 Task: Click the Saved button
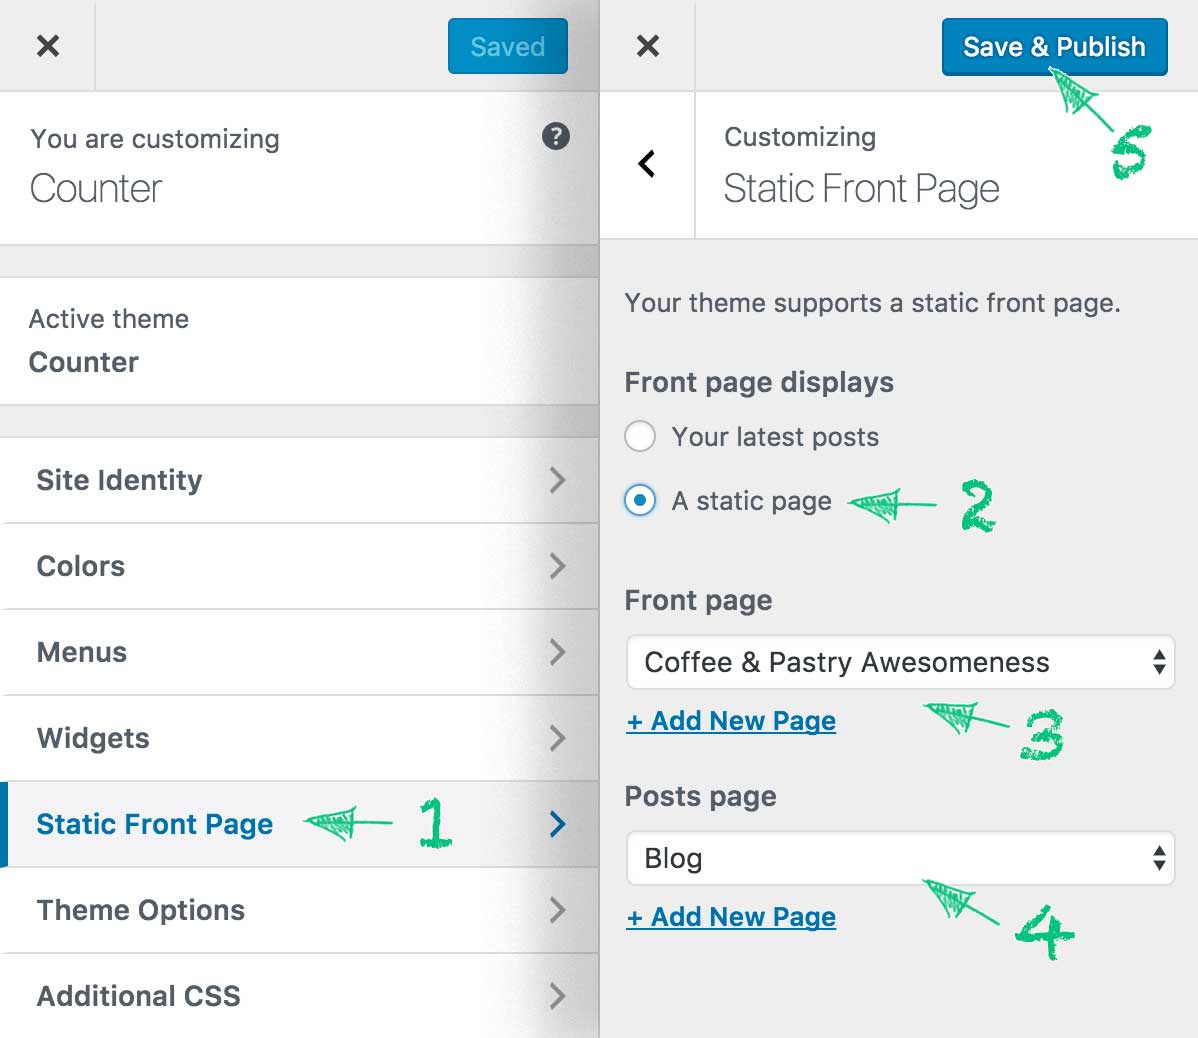tap(507, 47)
